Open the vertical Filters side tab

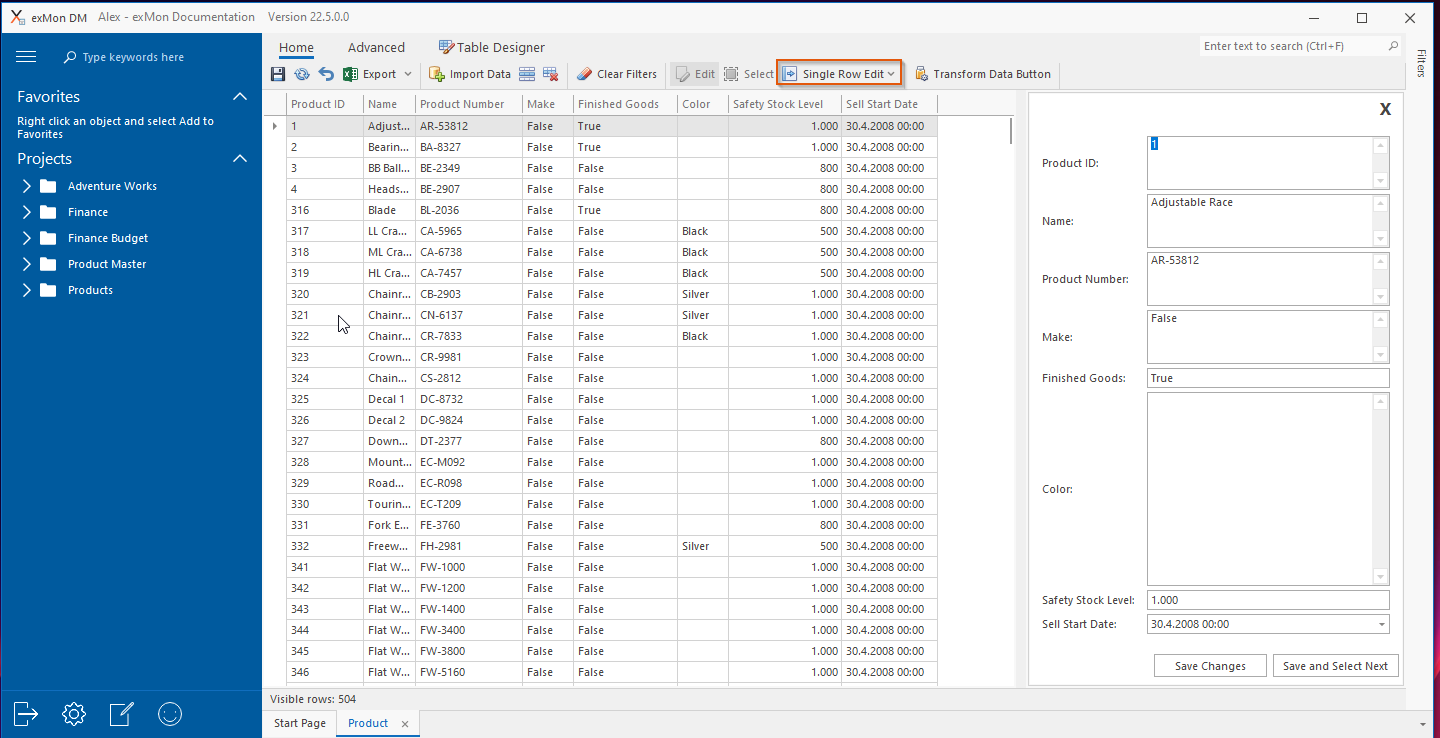(1420, 62)
